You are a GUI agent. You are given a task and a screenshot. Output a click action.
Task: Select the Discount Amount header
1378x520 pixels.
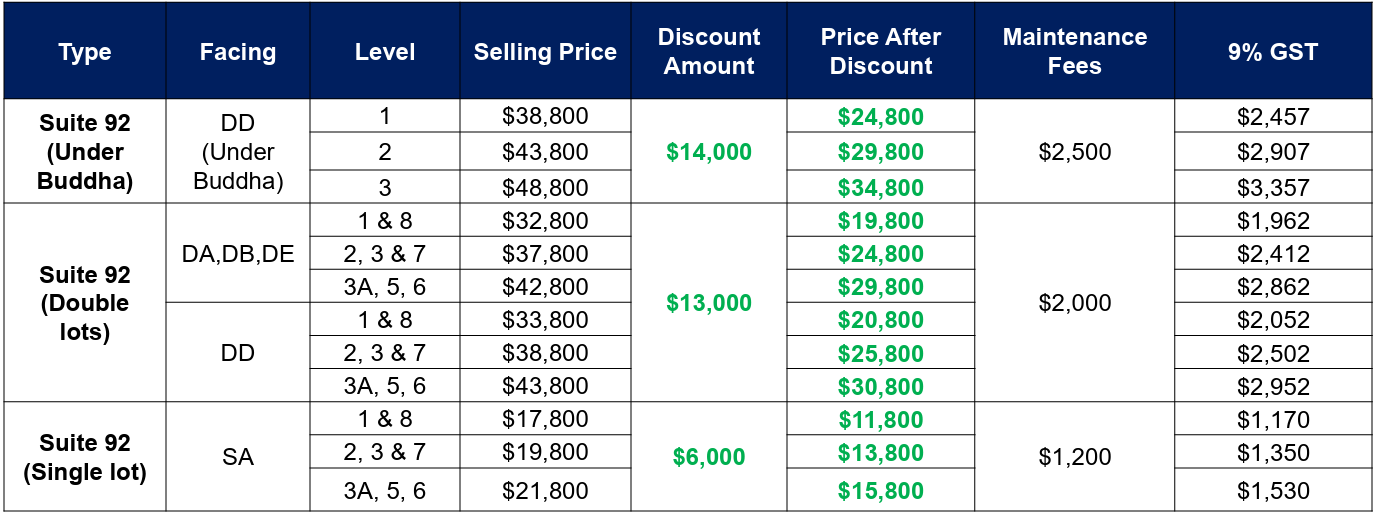click(709, 51)
